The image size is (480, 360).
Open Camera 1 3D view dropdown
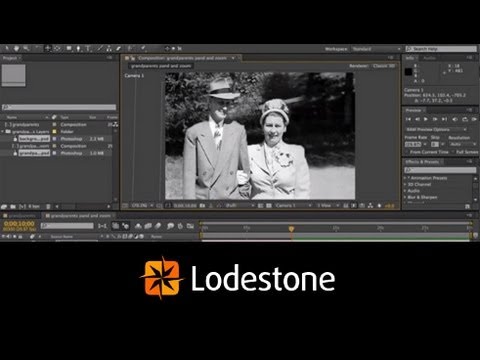(293, 206)
